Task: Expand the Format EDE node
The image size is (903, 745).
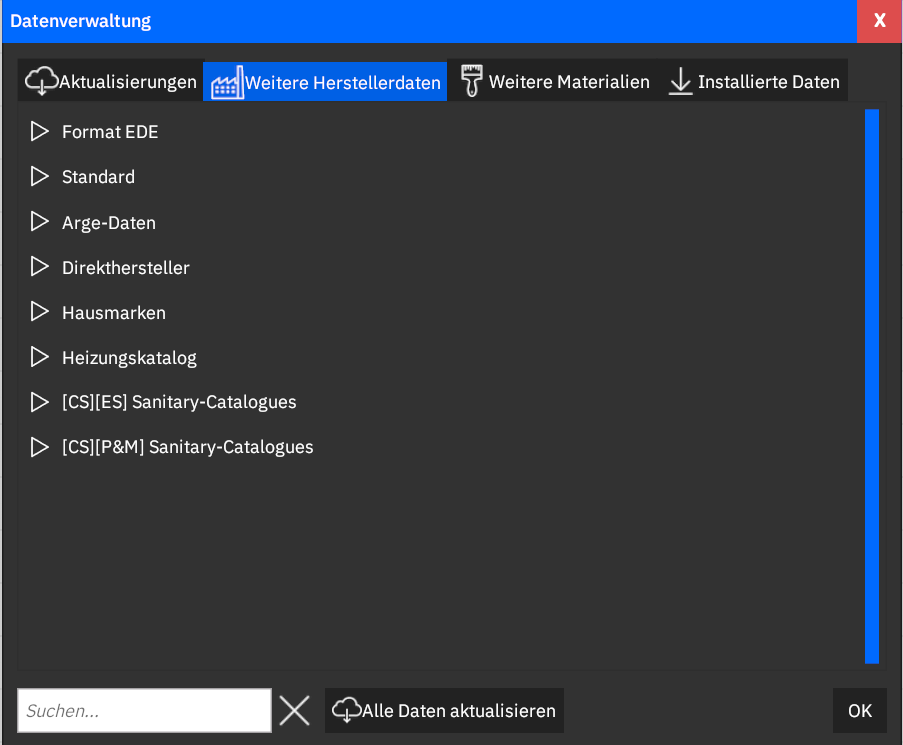Action: pyautogui.click(x=39, y=131)
